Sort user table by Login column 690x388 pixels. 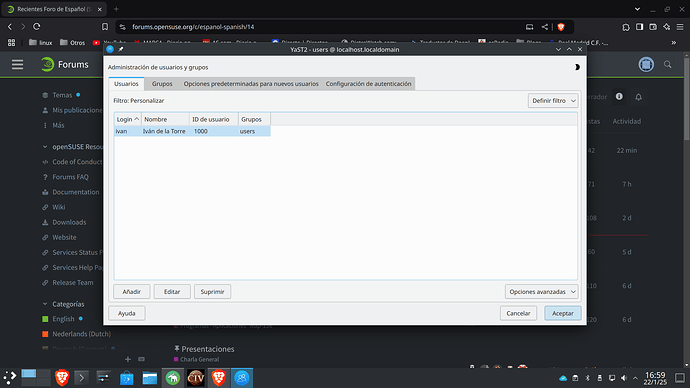click(128, 119)
